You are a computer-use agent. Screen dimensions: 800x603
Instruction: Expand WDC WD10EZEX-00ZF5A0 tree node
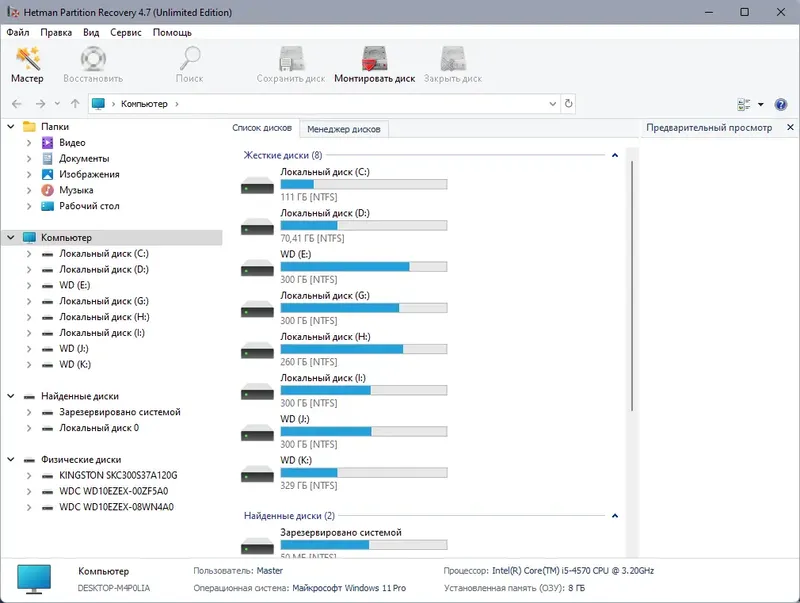click(x=29, y=491)
